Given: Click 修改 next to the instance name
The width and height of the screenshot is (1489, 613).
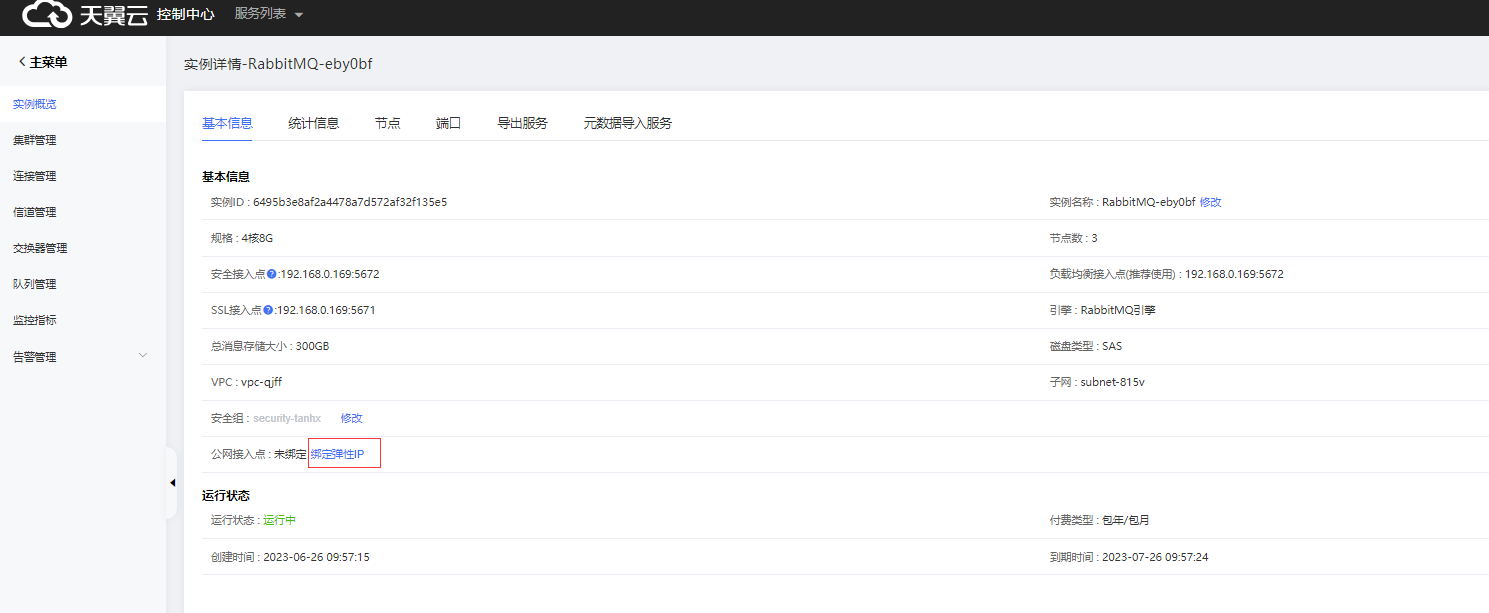Looking at the screenshot, I should click(x=1211, y=202).
